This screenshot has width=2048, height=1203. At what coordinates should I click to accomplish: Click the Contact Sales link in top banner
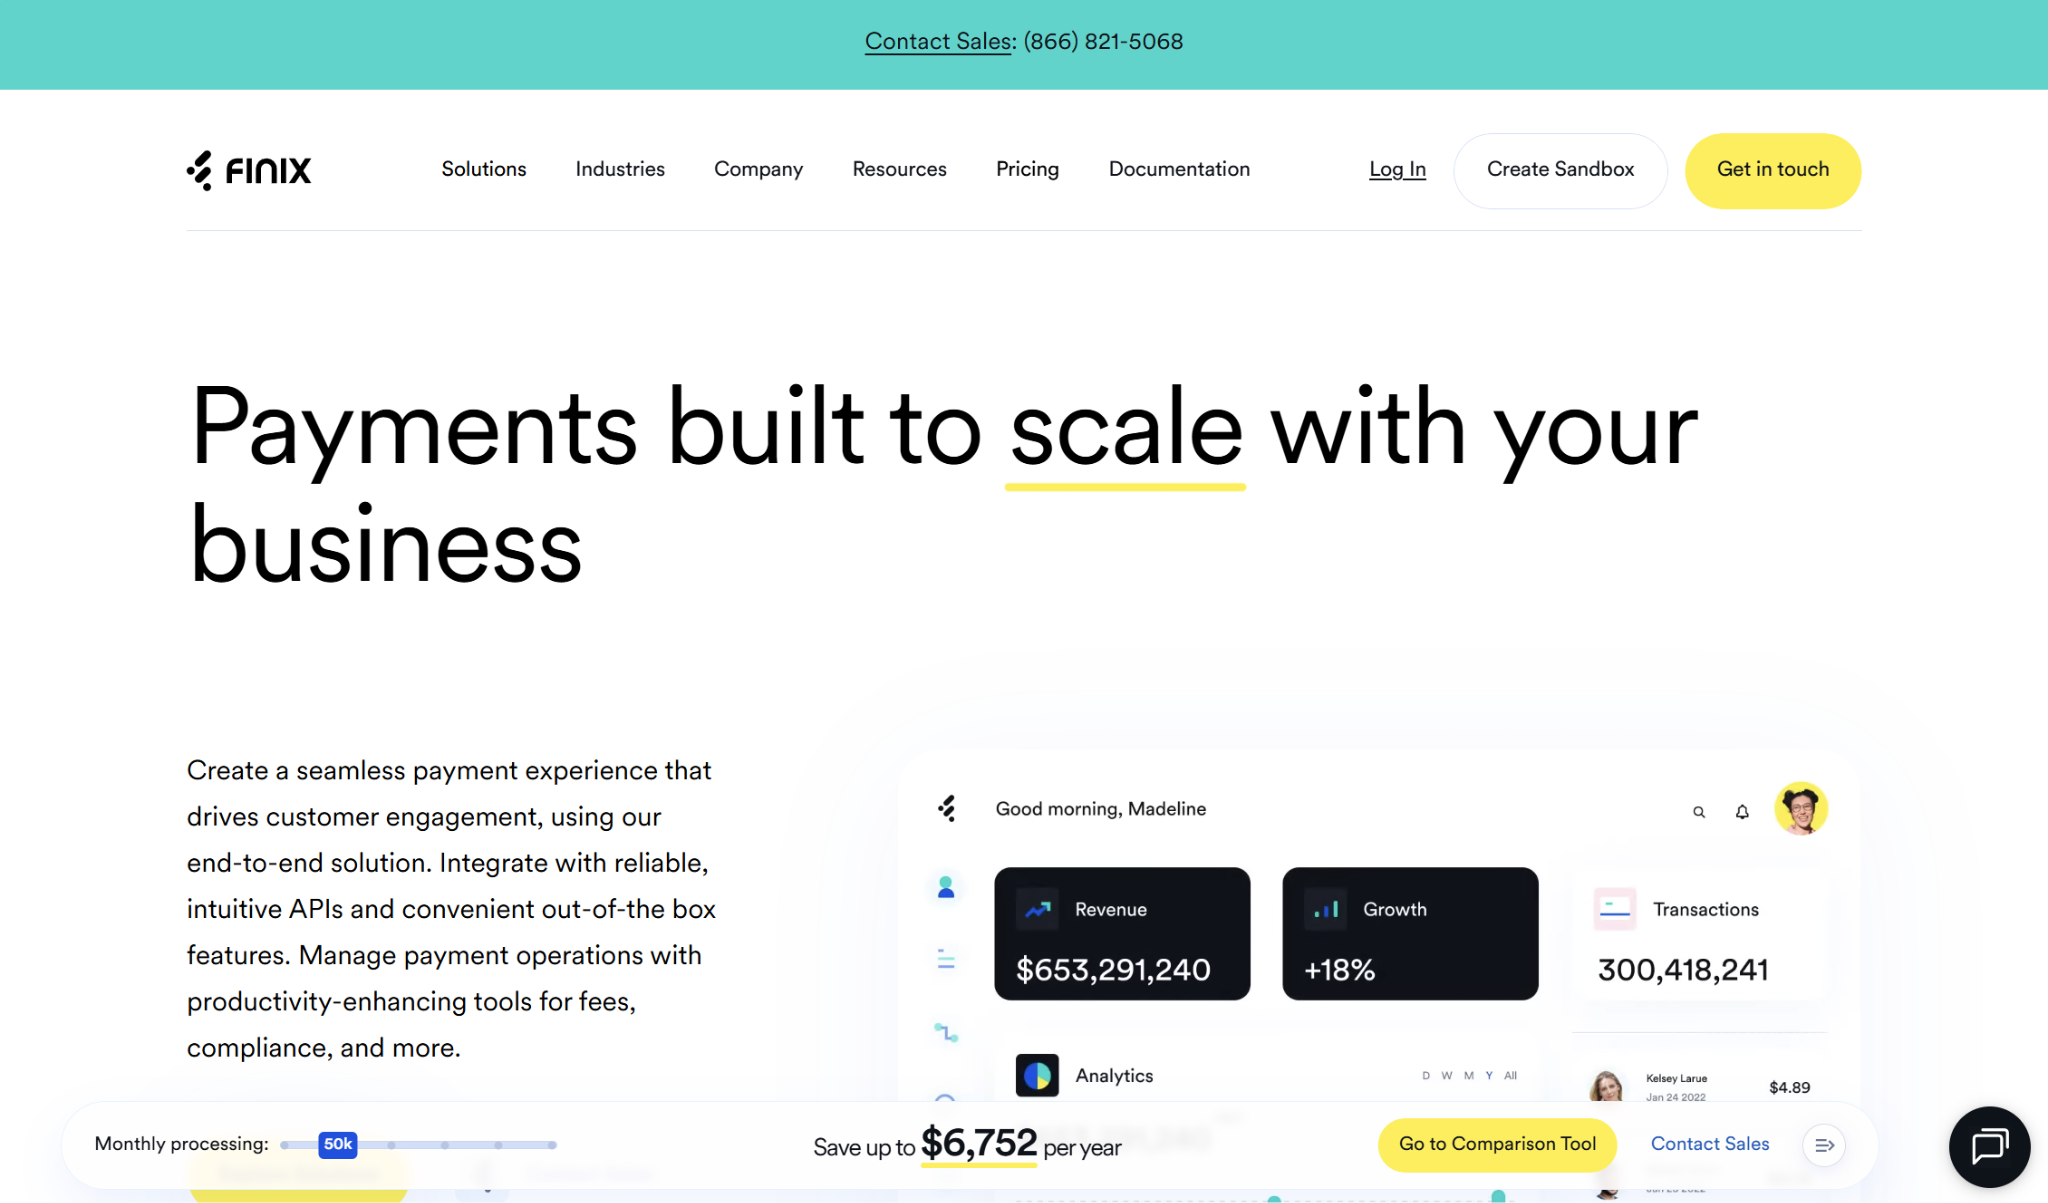tap(938, 41)
